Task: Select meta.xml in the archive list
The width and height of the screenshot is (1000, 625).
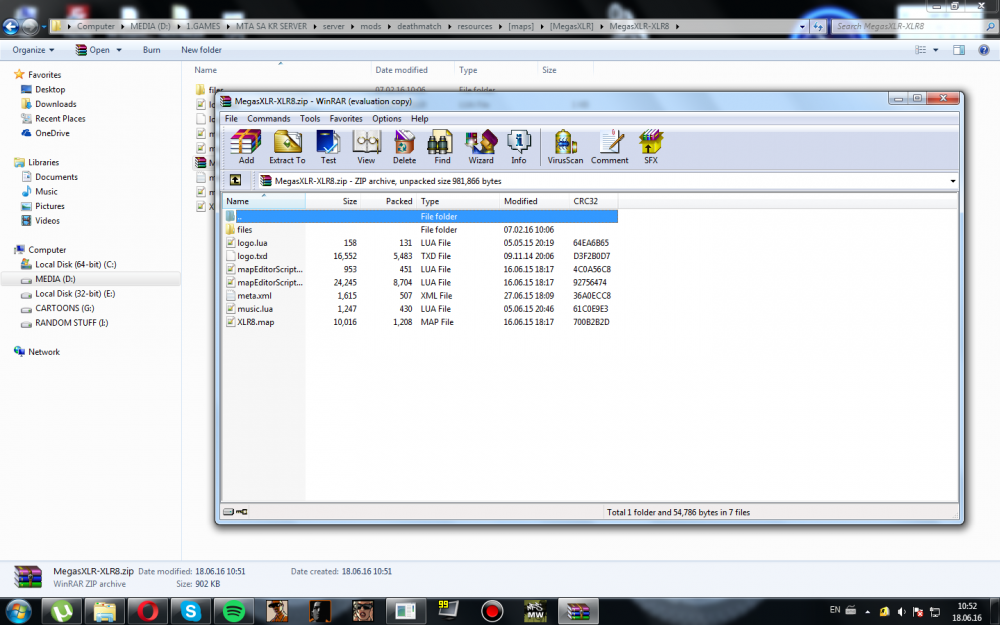Action: [254, 296]
